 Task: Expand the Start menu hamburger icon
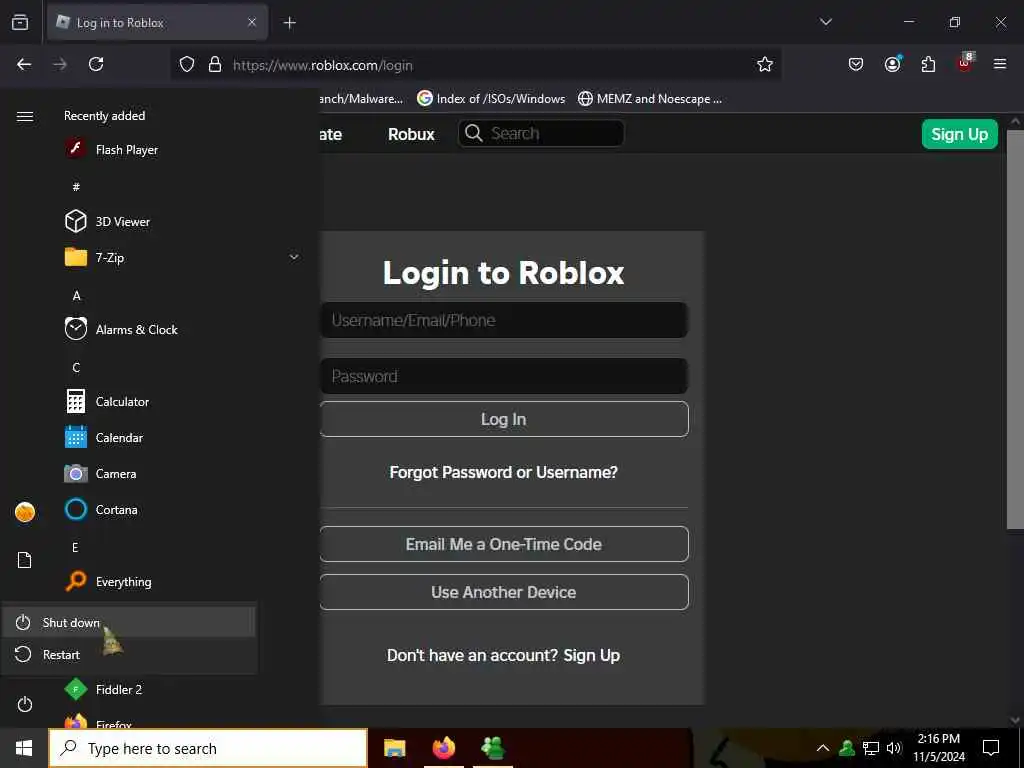25,116
